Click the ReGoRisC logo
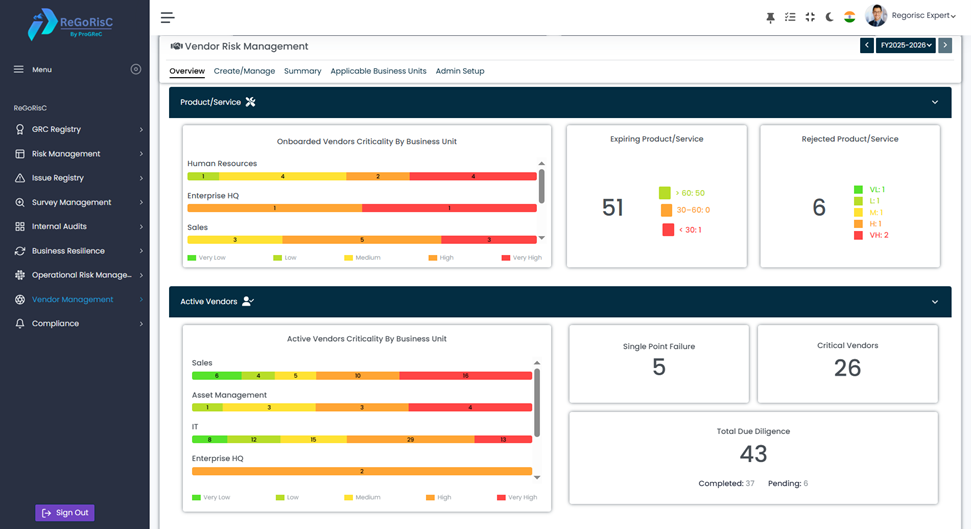 tap(74, 24)
